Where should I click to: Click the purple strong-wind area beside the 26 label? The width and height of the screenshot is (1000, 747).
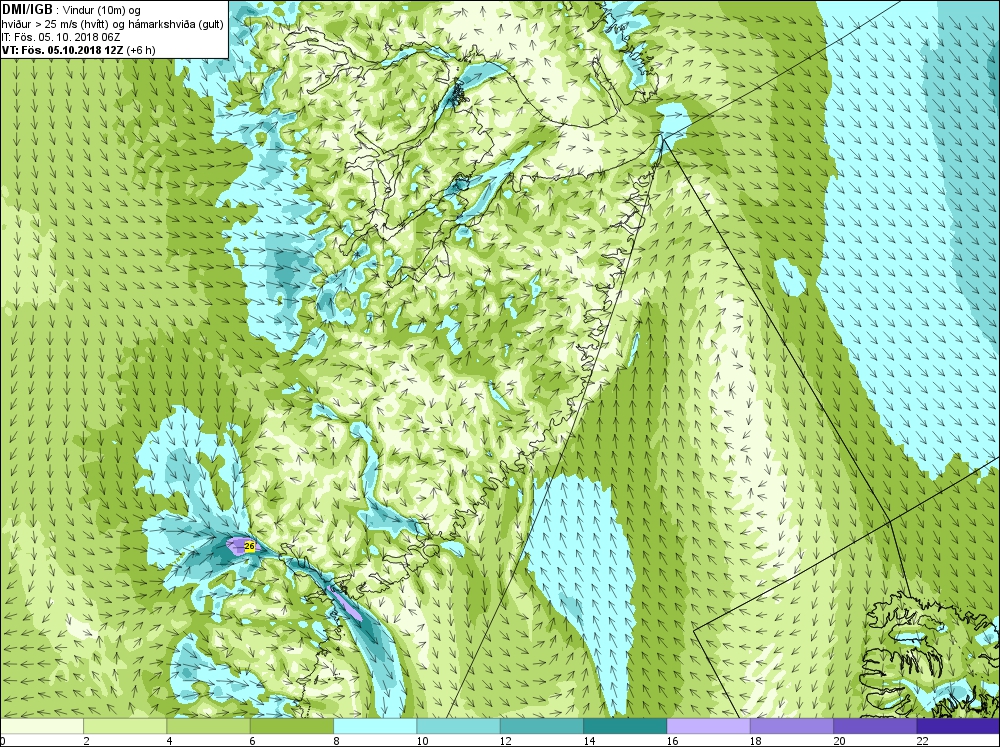(237, 546)
